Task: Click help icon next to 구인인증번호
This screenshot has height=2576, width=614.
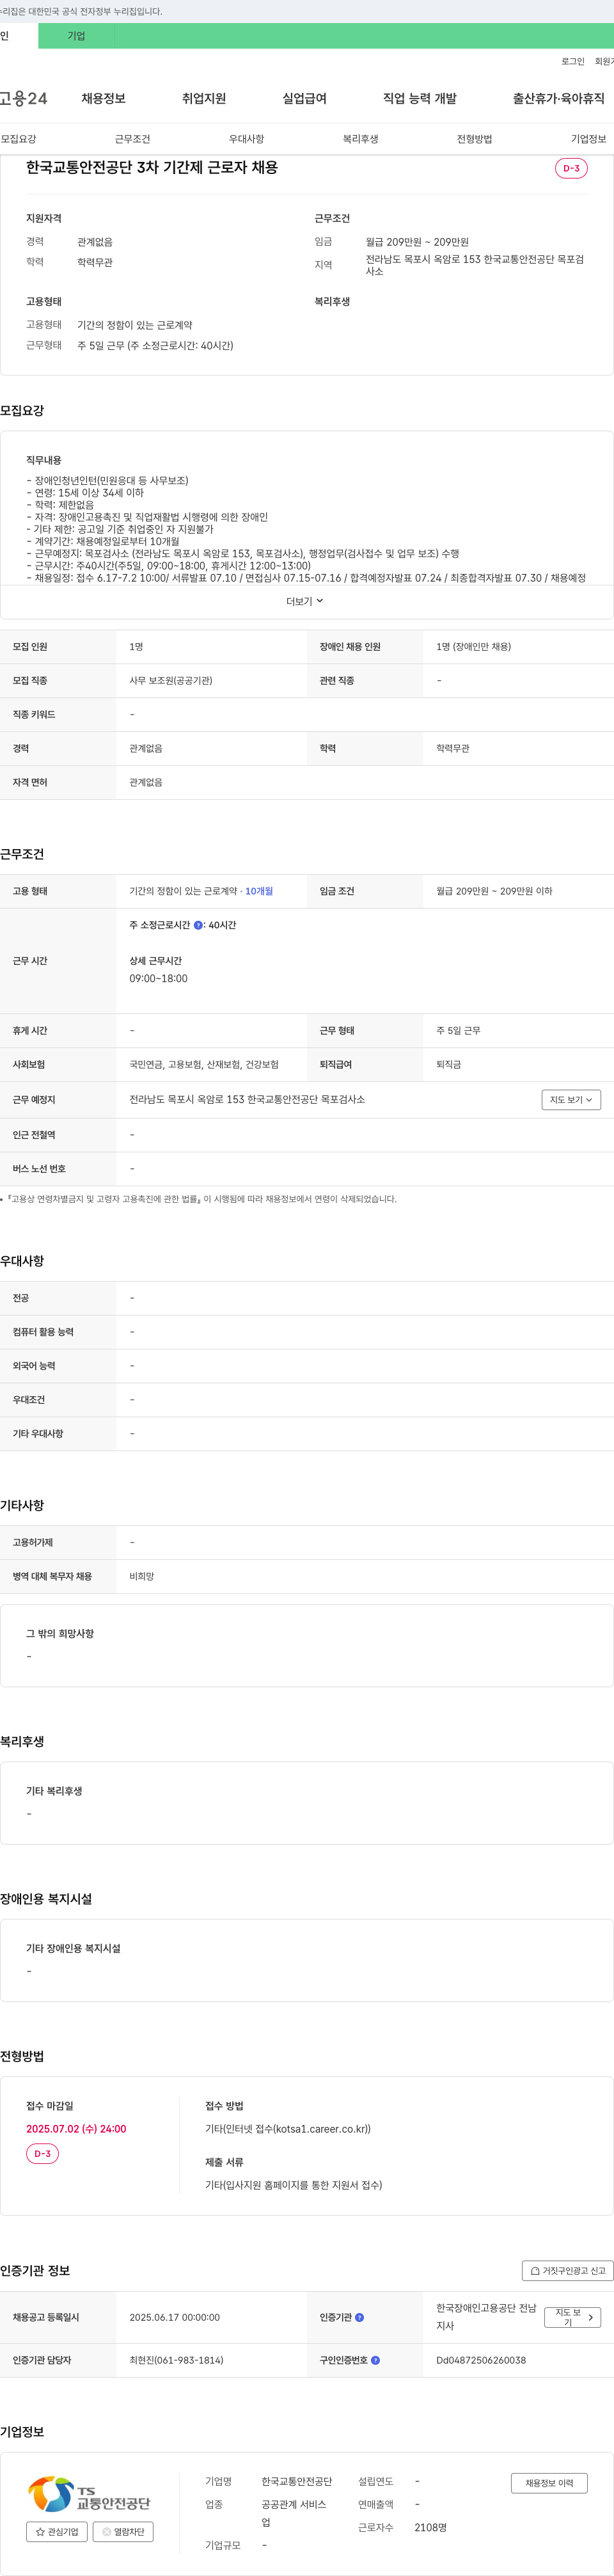Action: click(x=375, y=2360)
